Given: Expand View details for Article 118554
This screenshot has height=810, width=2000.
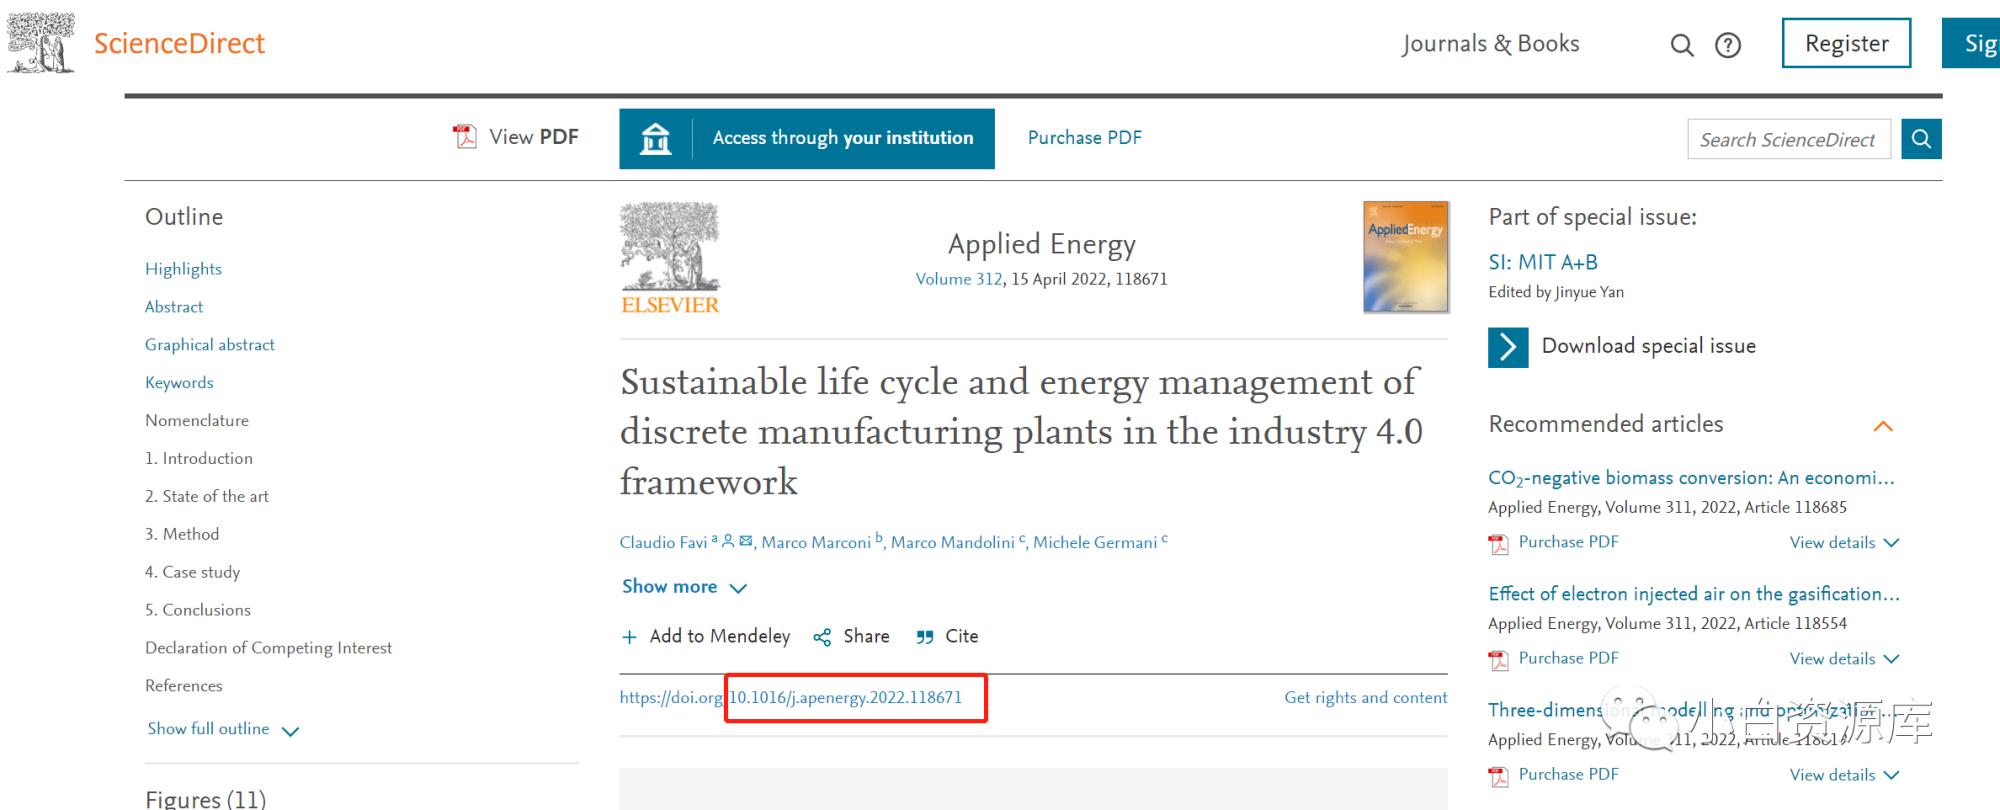Looking at the screenshot, I should [x=1844, y=659].
